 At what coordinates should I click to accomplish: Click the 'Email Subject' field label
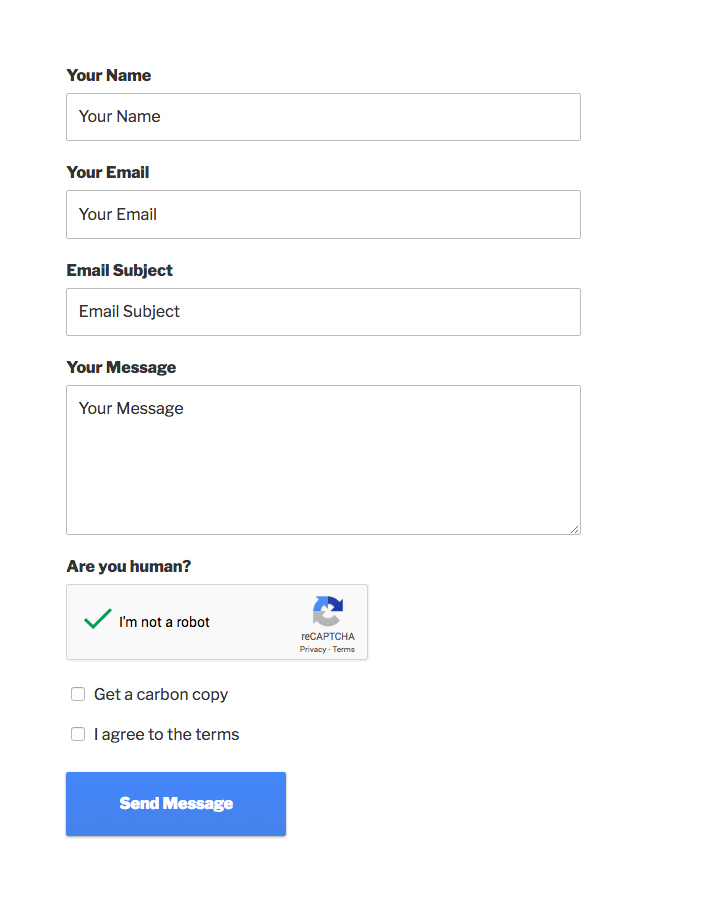[x=120, y=270]
